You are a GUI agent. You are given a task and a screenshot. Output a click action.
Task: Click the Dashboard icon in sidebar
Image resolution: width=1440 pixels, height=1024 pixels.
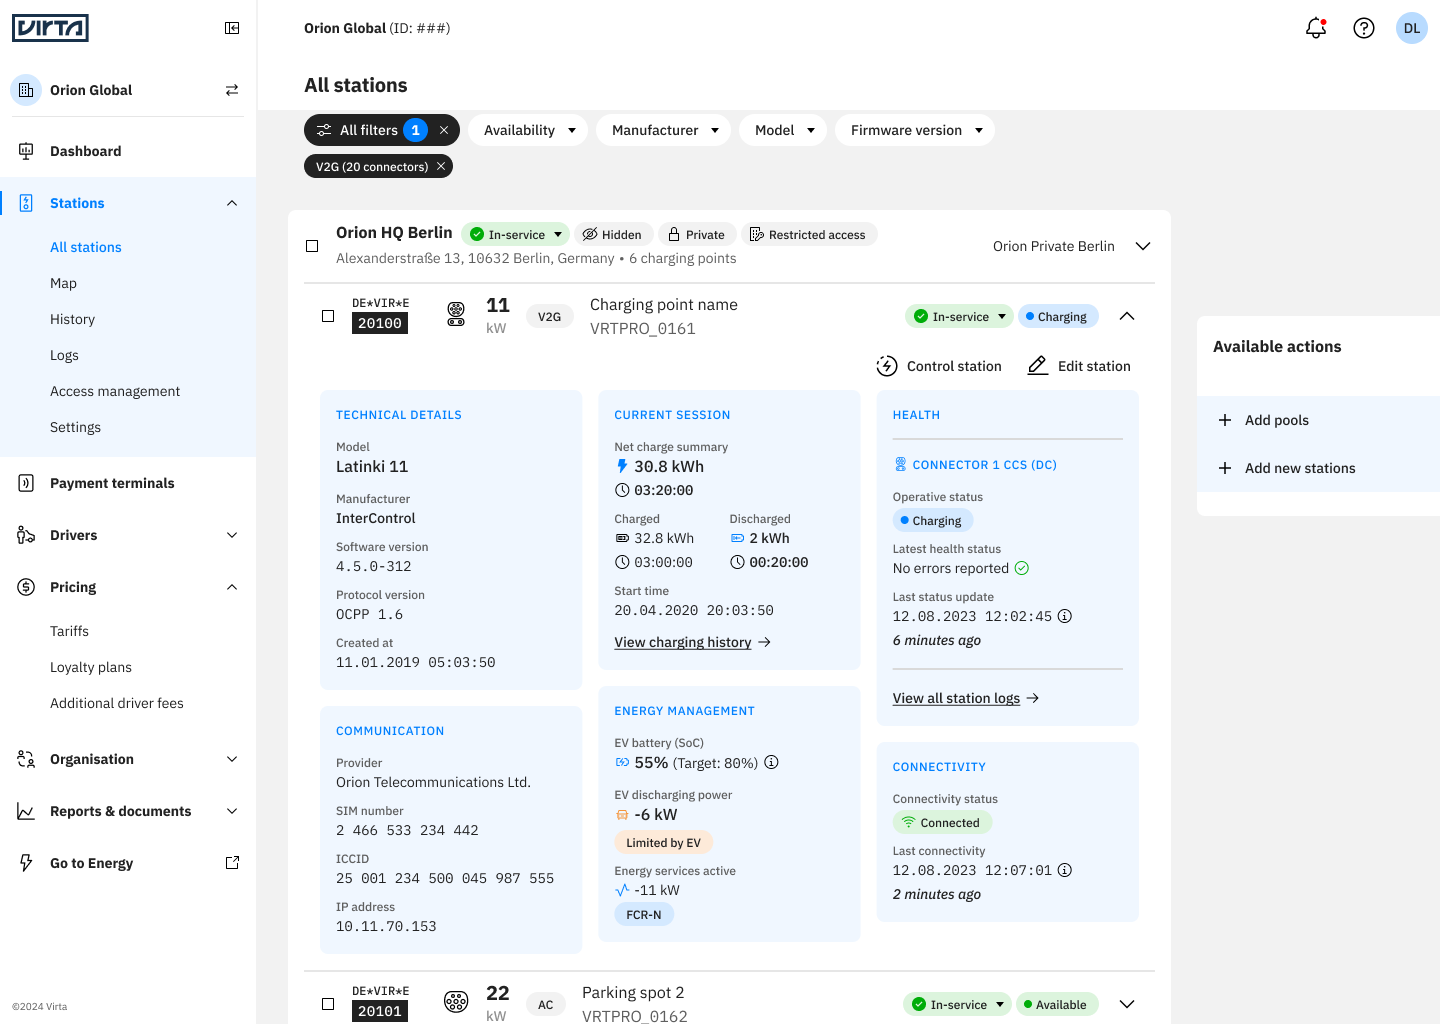[x=26, y=151]
